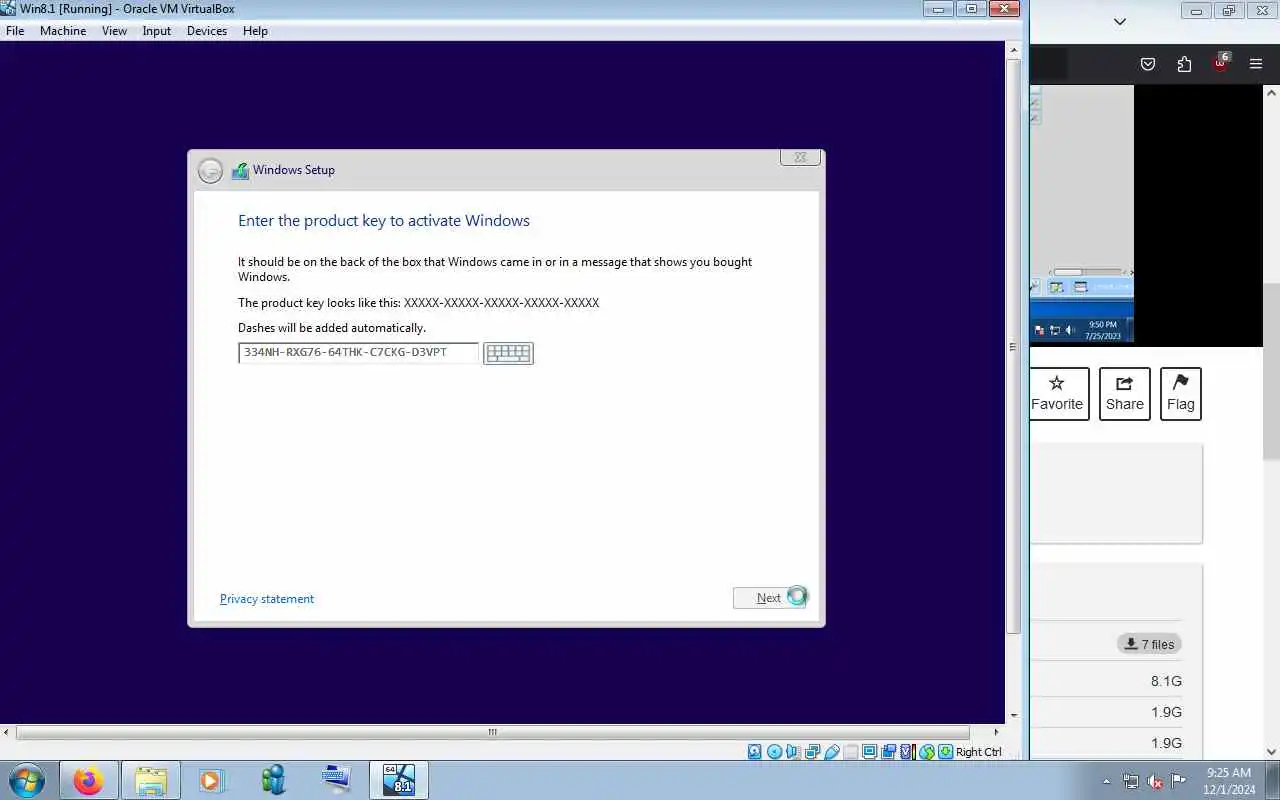
Task: Click the VirtualBox 8.1 VM taskbar icon
Action: point(398,780)
